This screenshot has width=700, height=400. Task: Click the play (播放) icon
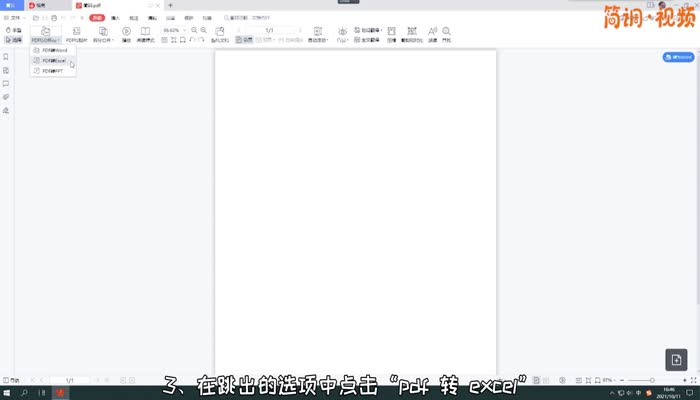[127, 35]
